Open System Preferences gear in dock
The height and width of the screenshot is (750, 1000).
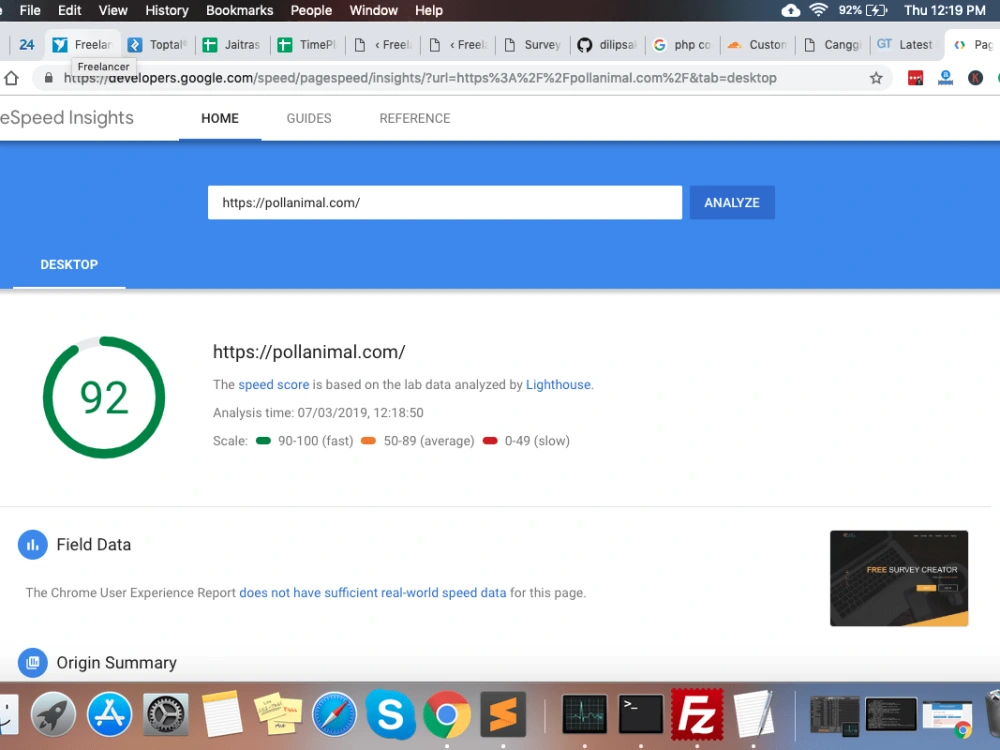166,714
